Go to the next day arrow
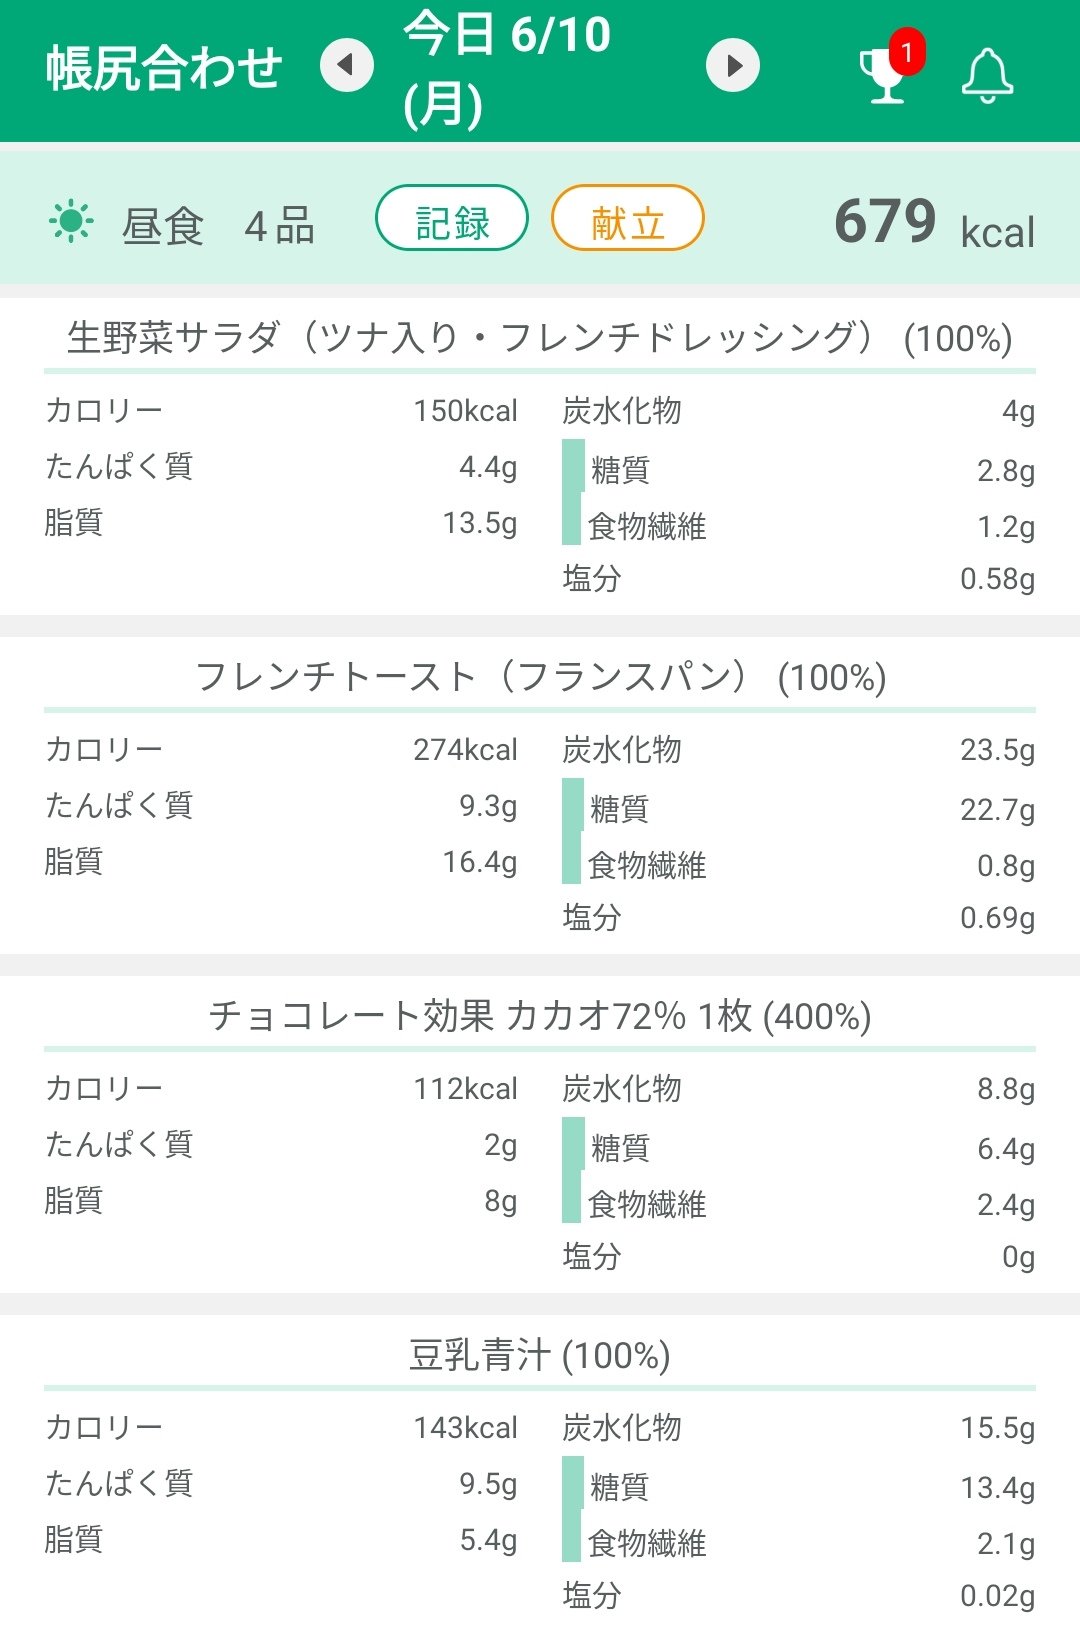The width and height of the screenshot is (1080, 1629). coord(733,66)
